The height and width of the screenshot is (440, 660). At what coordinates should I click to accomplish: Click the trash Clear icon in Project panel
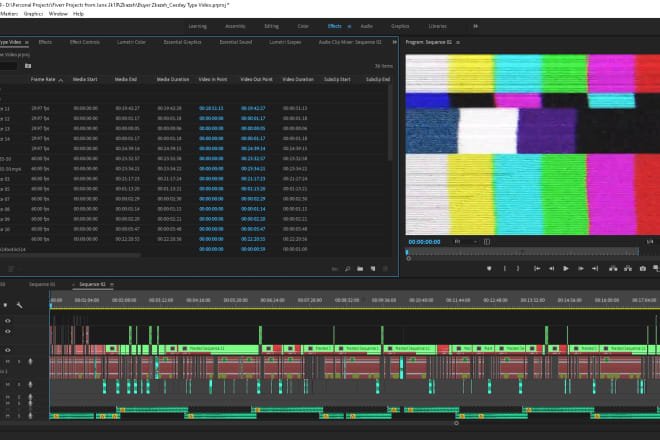coord(385,269)
